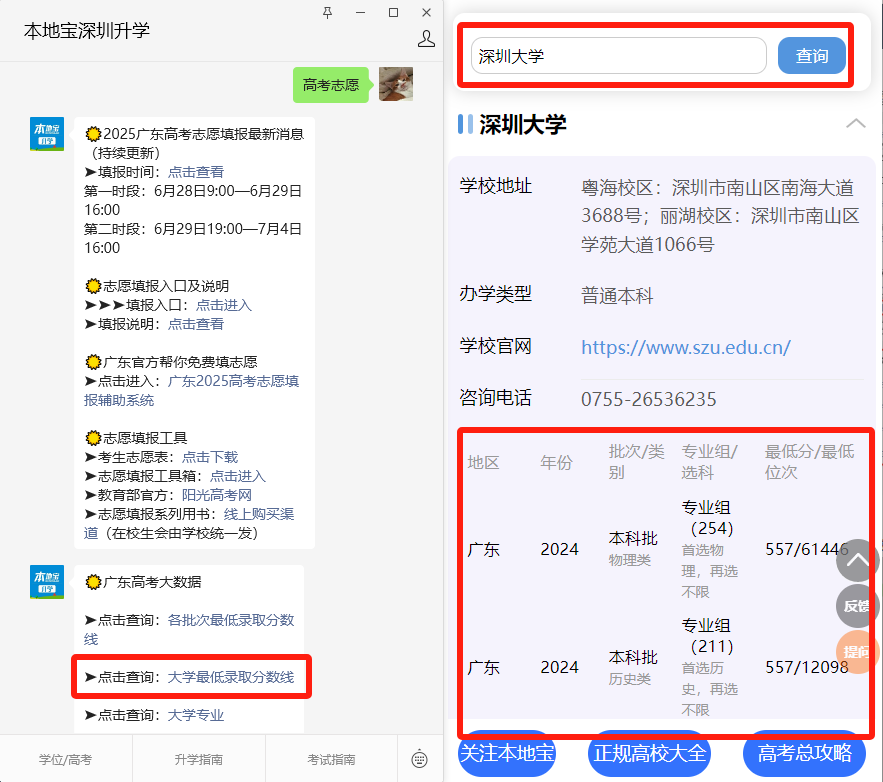The image size is (883, 782).
Task: Open 填报时间 点击查看 link
Action: pos(196,172)
